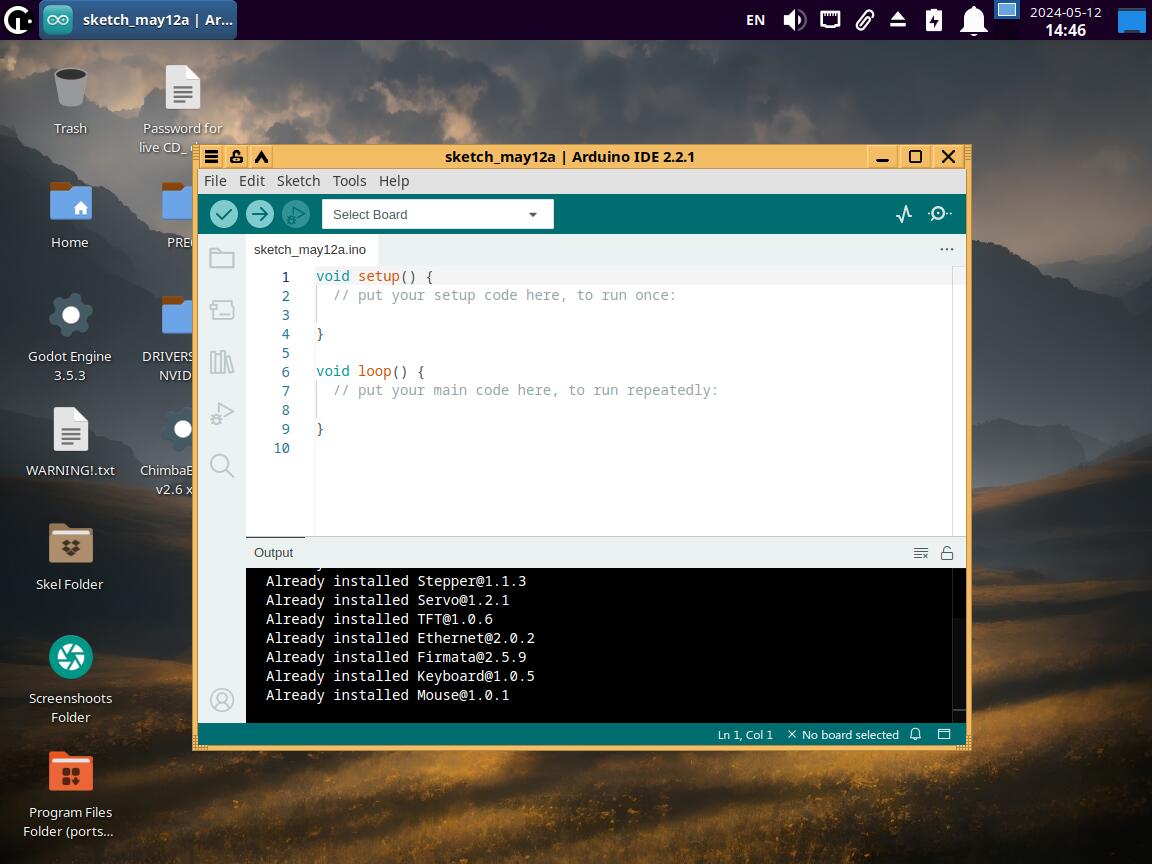Open the Sketchbook folder panel
Image resolution: width=1152 pixels, height=864 pixels.
222,259
